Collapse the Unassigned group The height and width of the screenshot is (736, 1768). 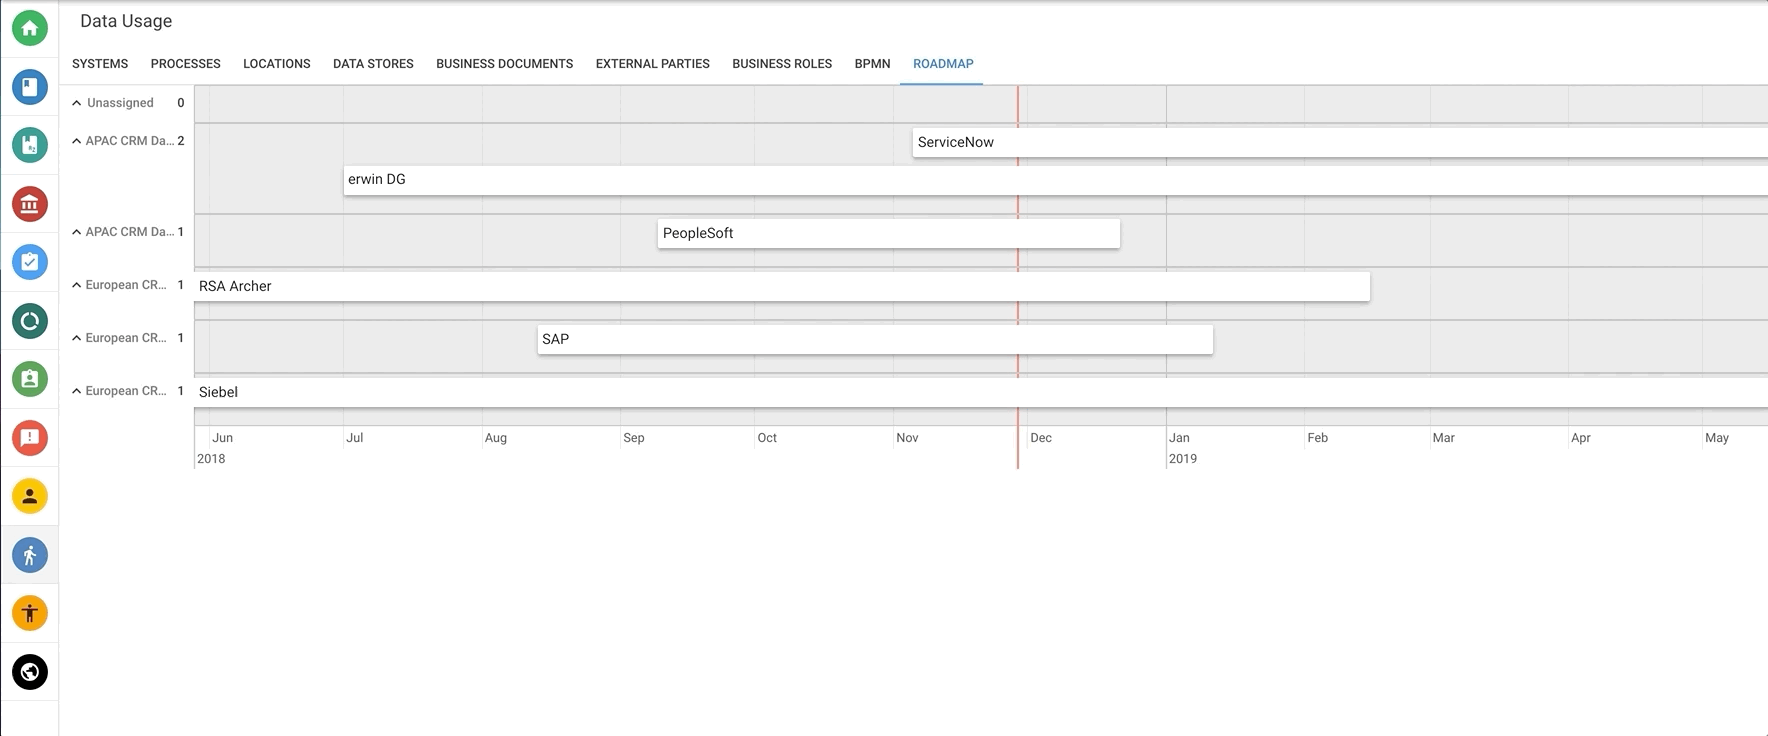[x=77, y=103]
